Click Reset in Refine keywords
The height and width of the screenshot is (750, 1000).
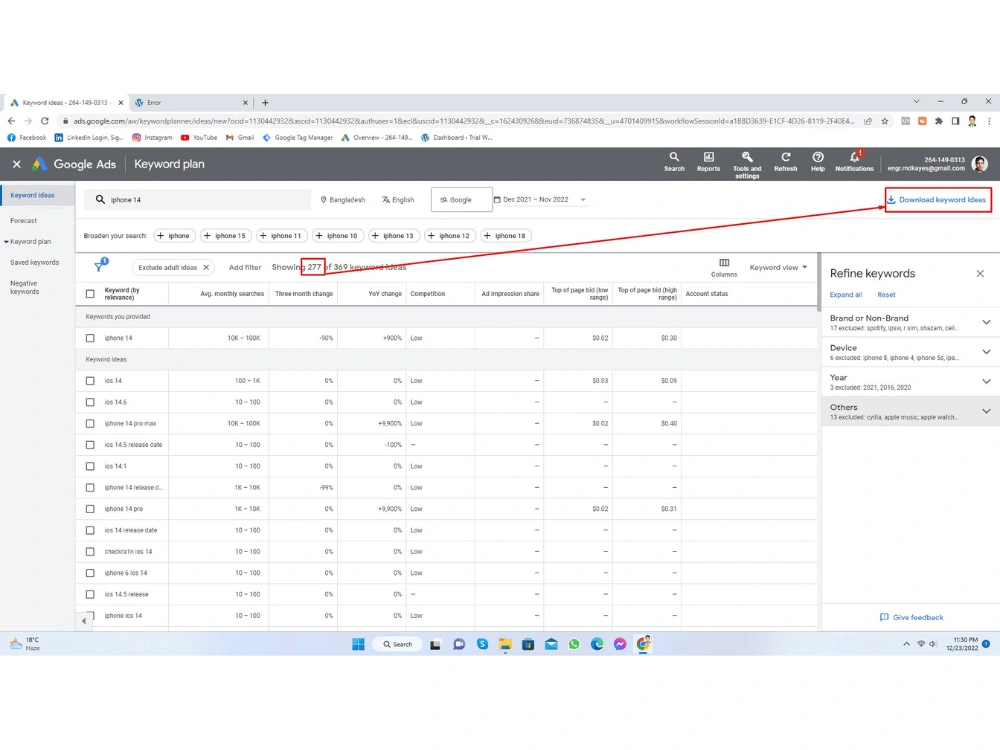(886, 295)
